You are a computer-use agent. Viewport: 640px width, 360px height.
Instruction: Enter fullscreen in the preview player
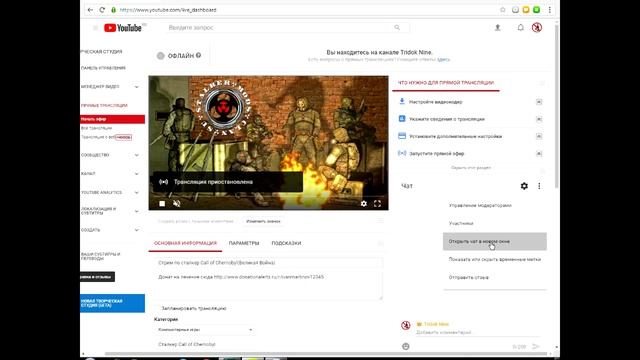coord(378,203)
